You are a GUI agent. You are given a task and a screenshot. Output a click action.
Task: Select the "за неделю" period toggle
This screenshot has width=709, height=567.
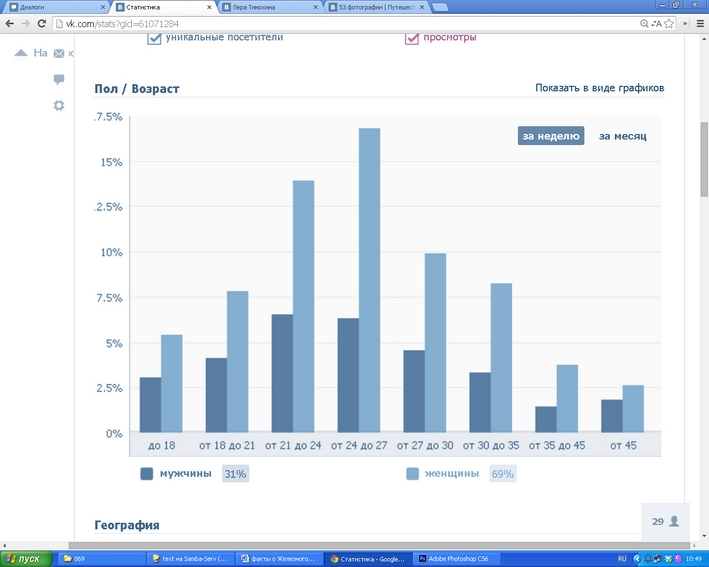click(x=550, y=136)
